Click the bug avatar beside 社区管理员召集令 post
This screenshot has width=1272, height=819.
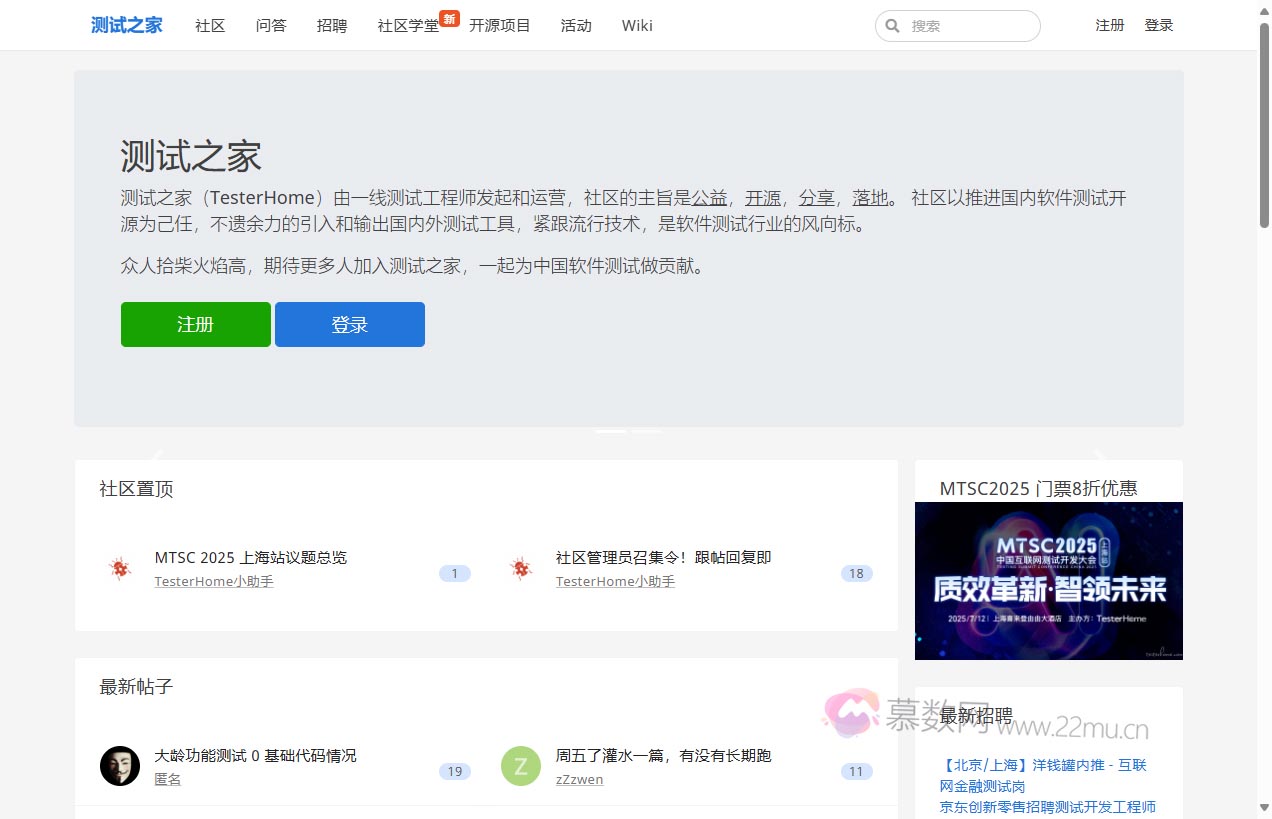point(521,569)
